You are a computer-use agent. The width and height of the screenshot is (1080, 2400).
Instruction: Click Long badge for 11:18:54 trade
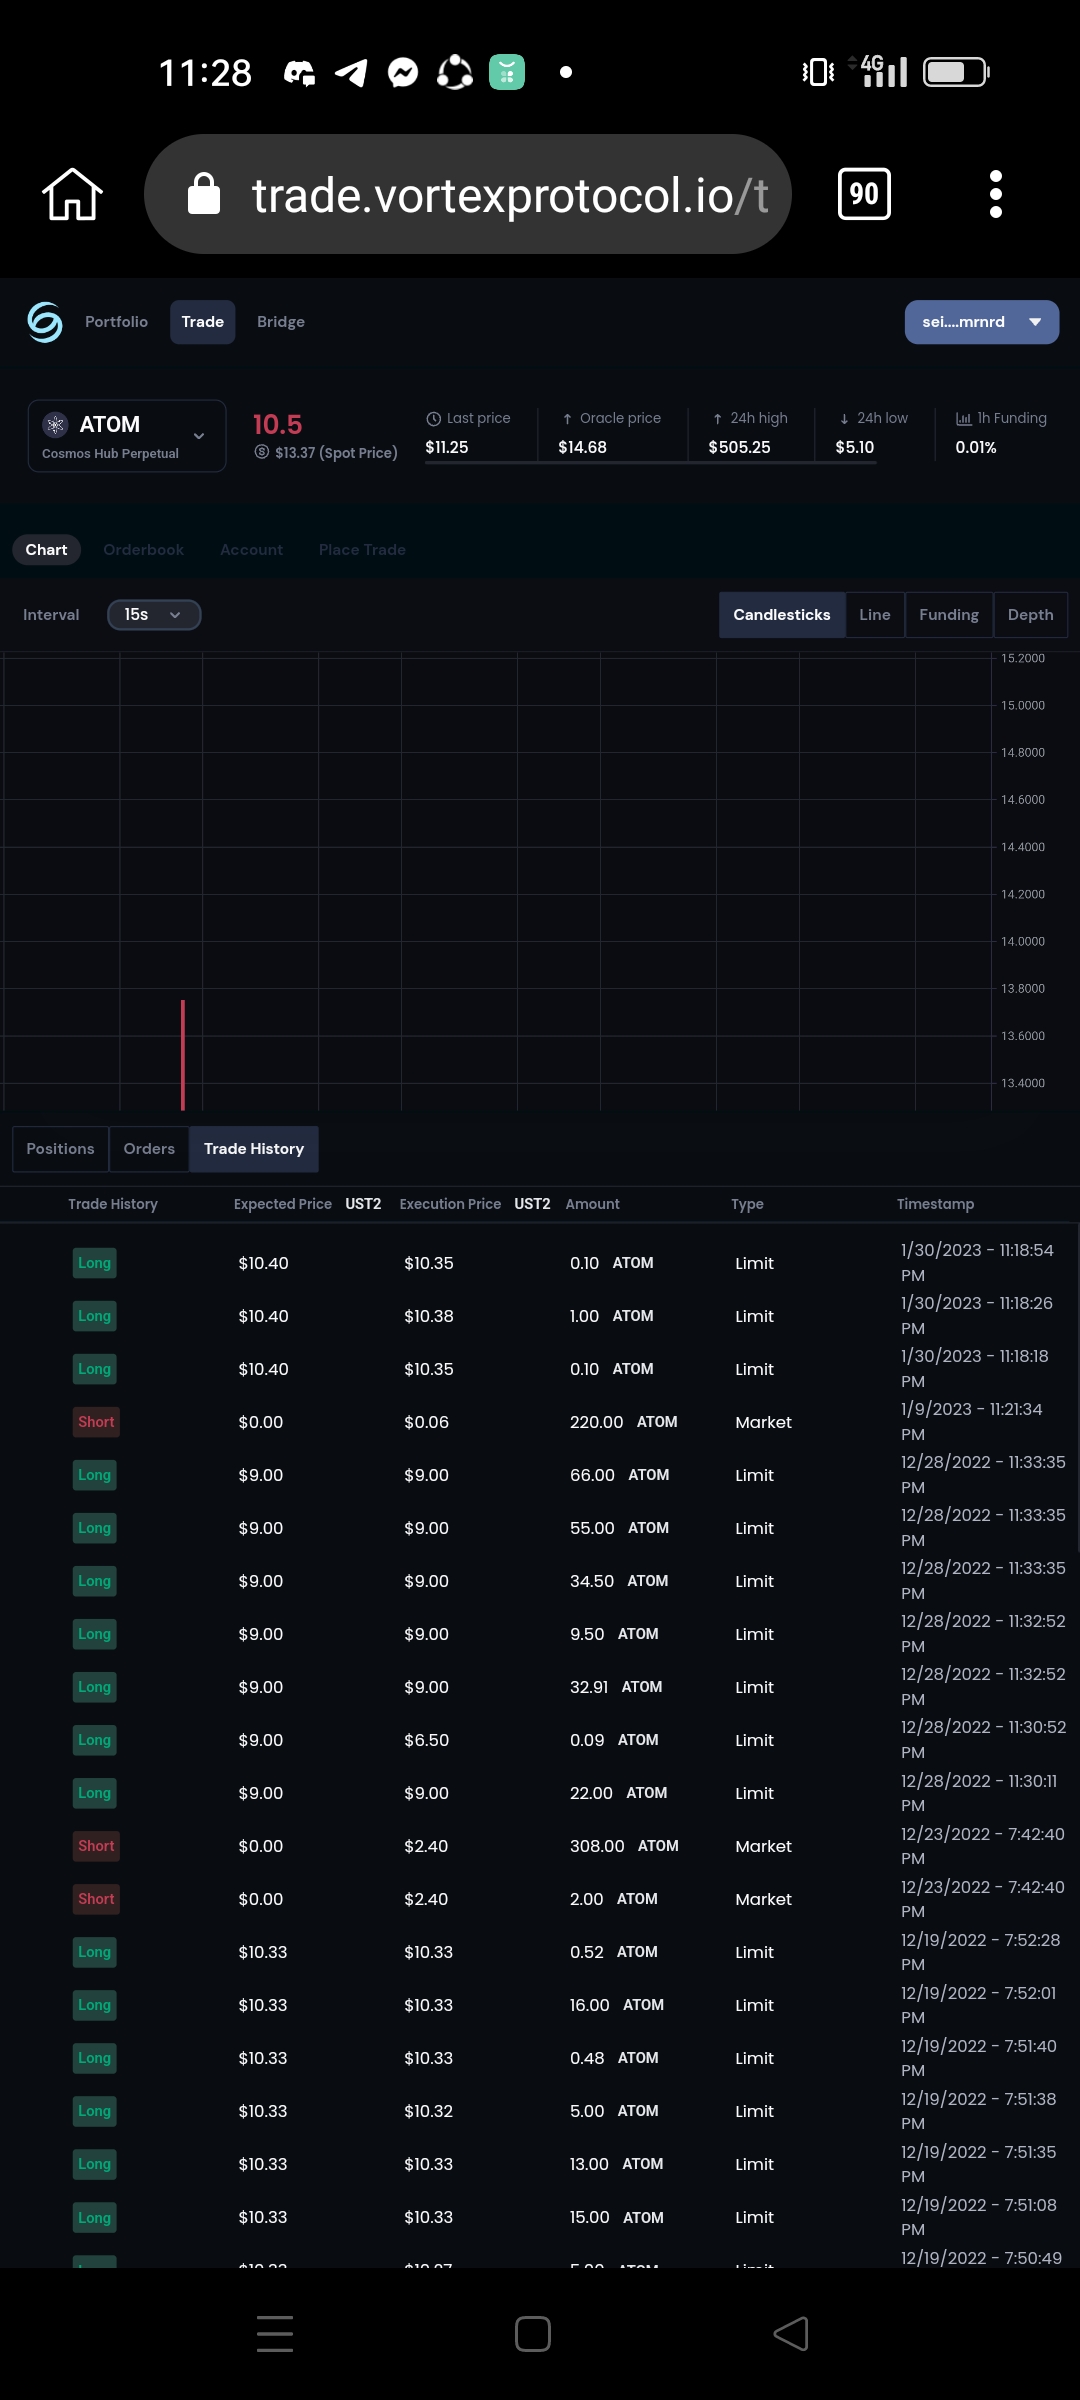click(x=95, y=1263)
